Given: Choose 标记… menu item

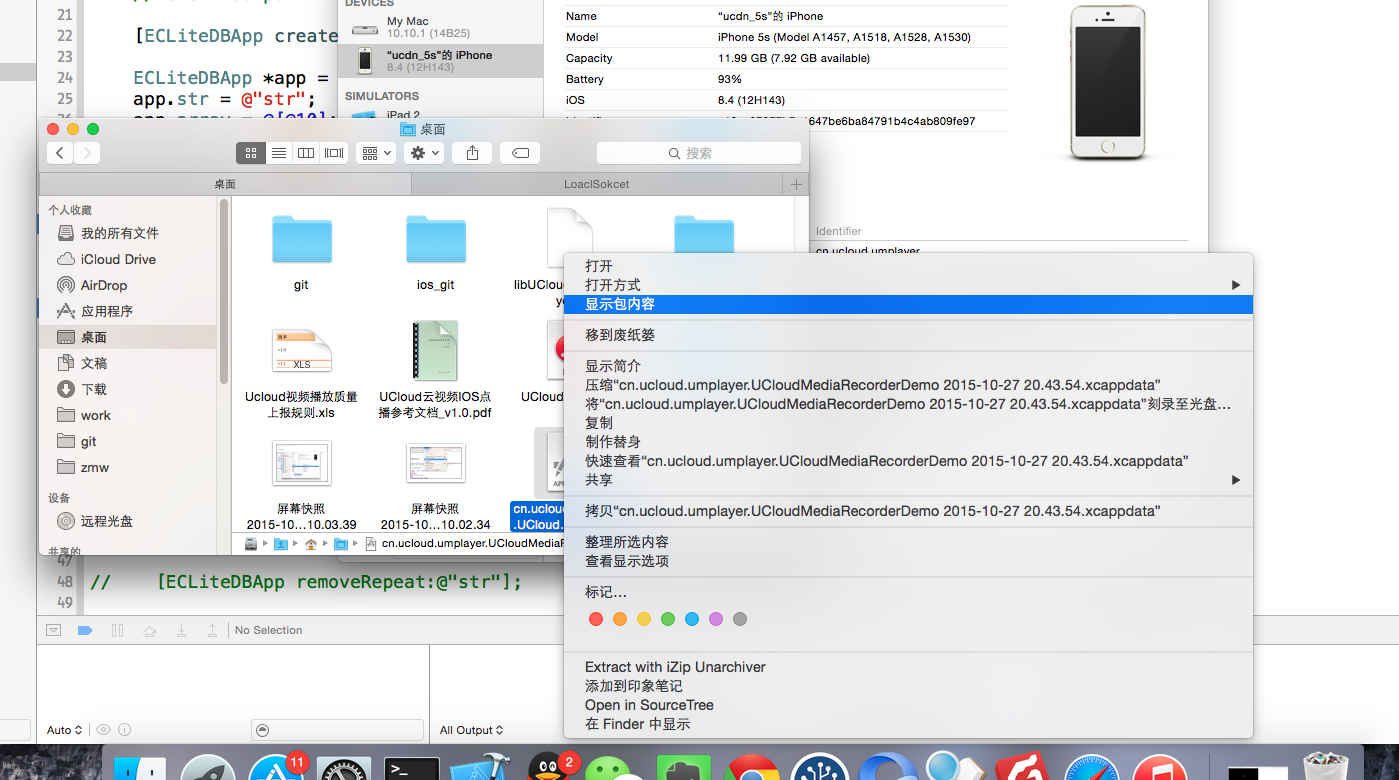Looking at the screenshot, I should coord(606,592).
